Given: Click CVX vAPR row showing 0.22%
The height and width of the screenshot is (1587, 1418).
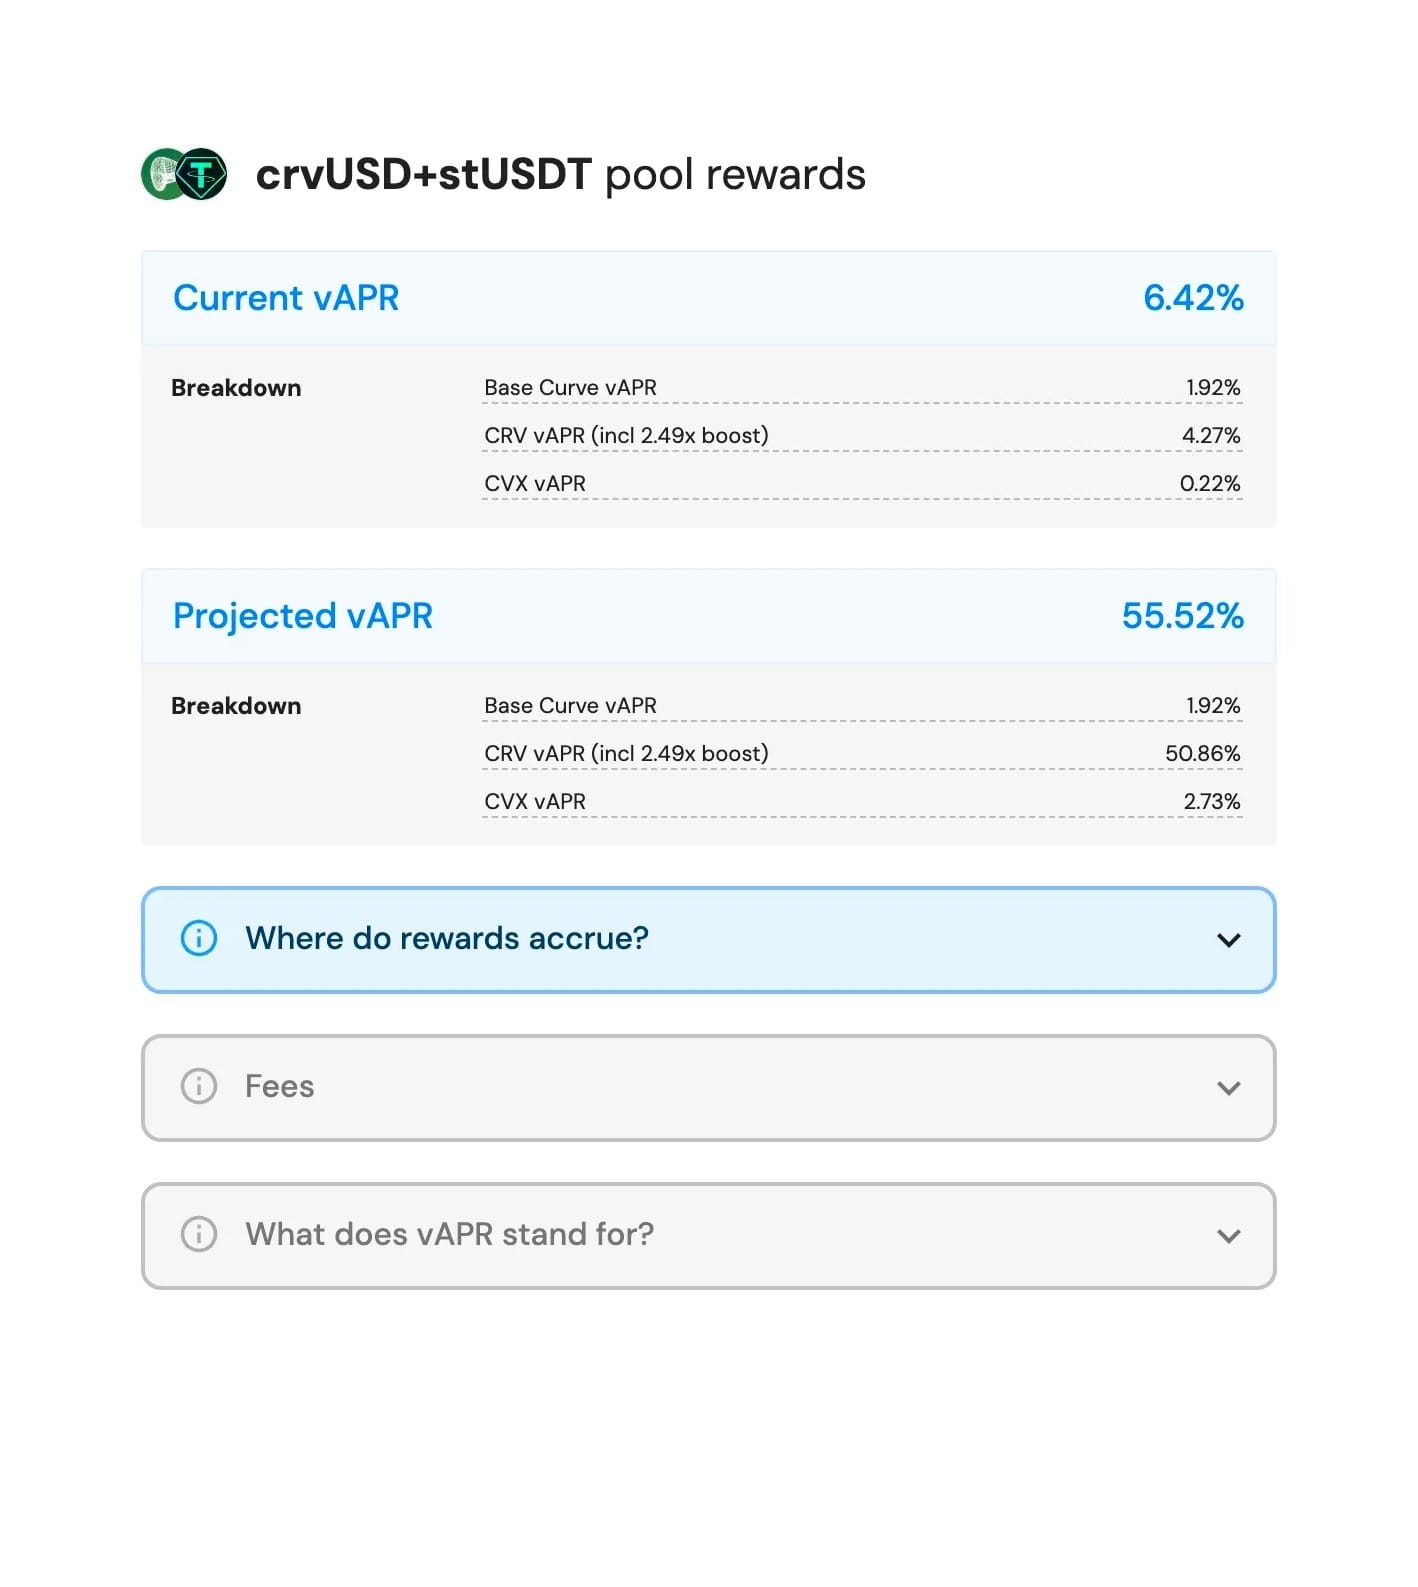Looking at the screenshot, I should 862,484.
